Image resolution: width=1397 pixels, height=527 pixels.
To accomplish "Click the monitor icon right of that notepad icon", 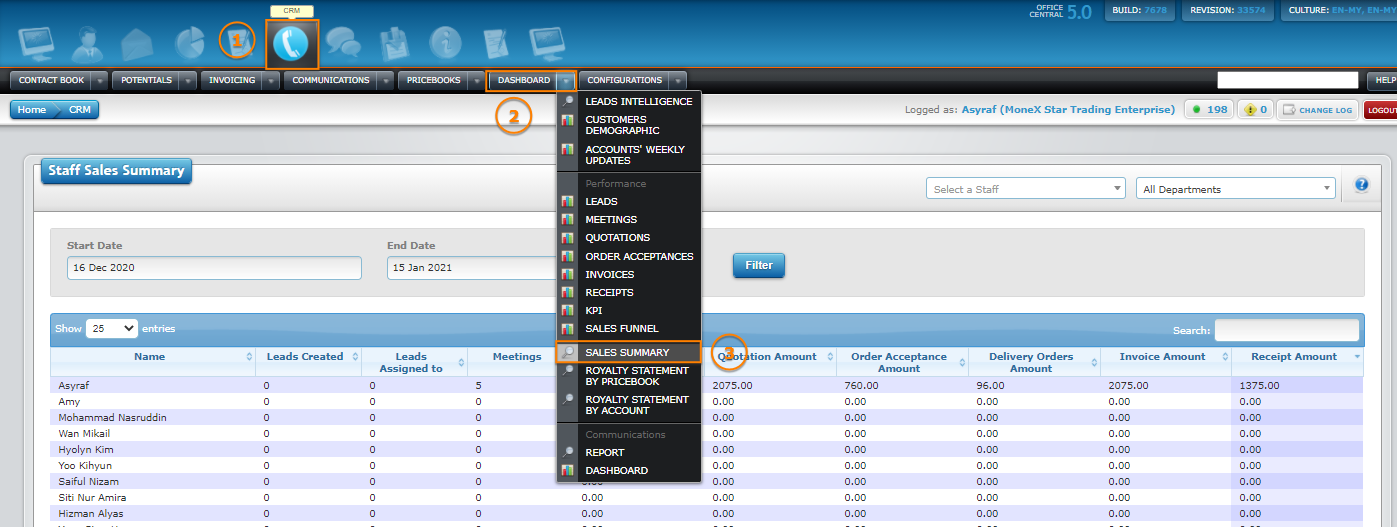I will [547, 44].
